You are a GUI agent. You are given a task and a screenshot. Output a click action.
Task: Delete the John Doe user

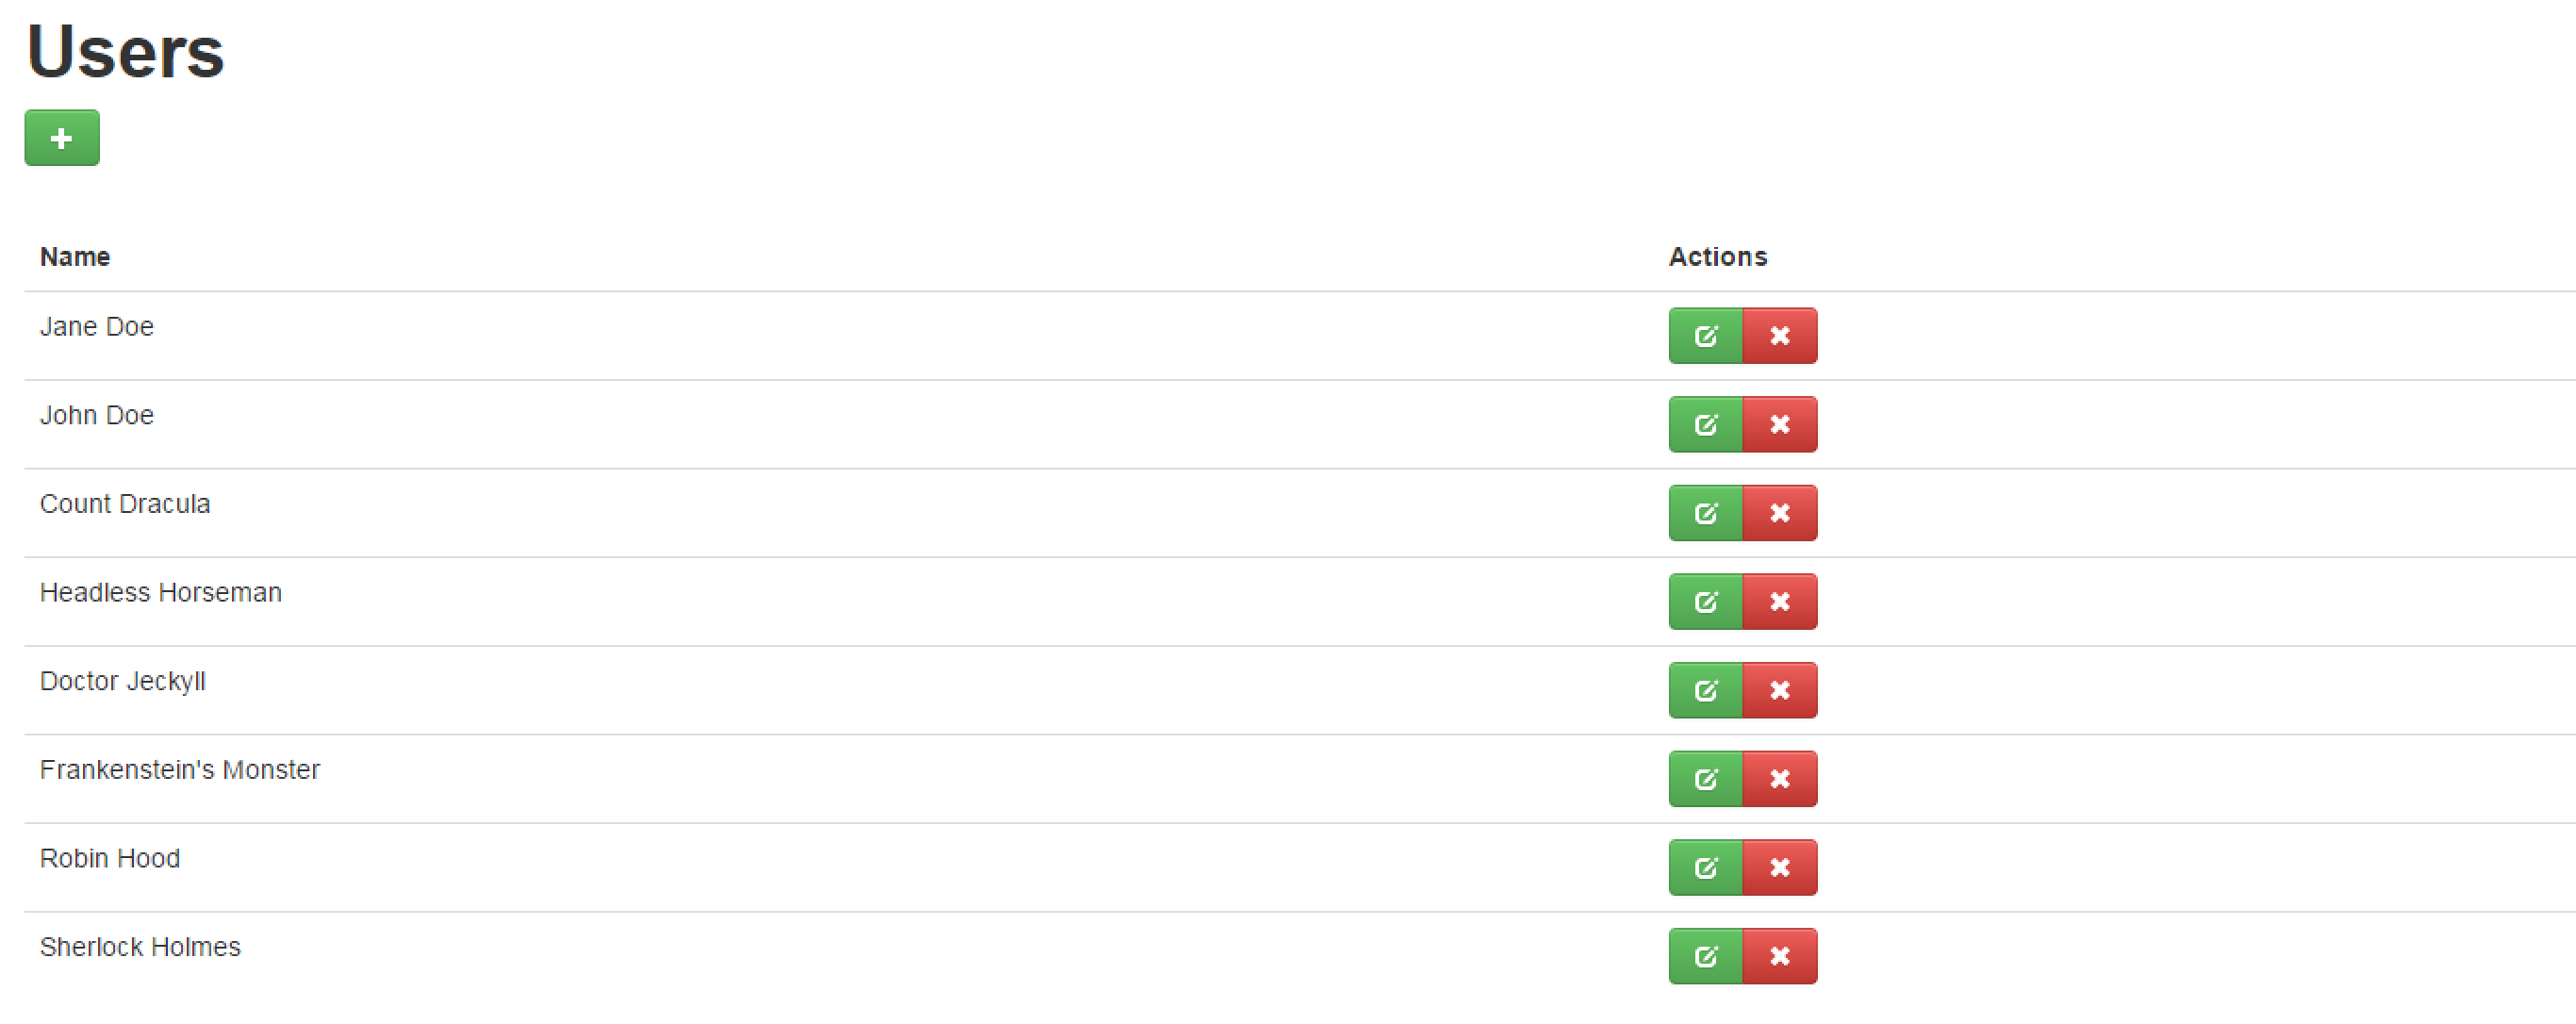click(1780, 425)
